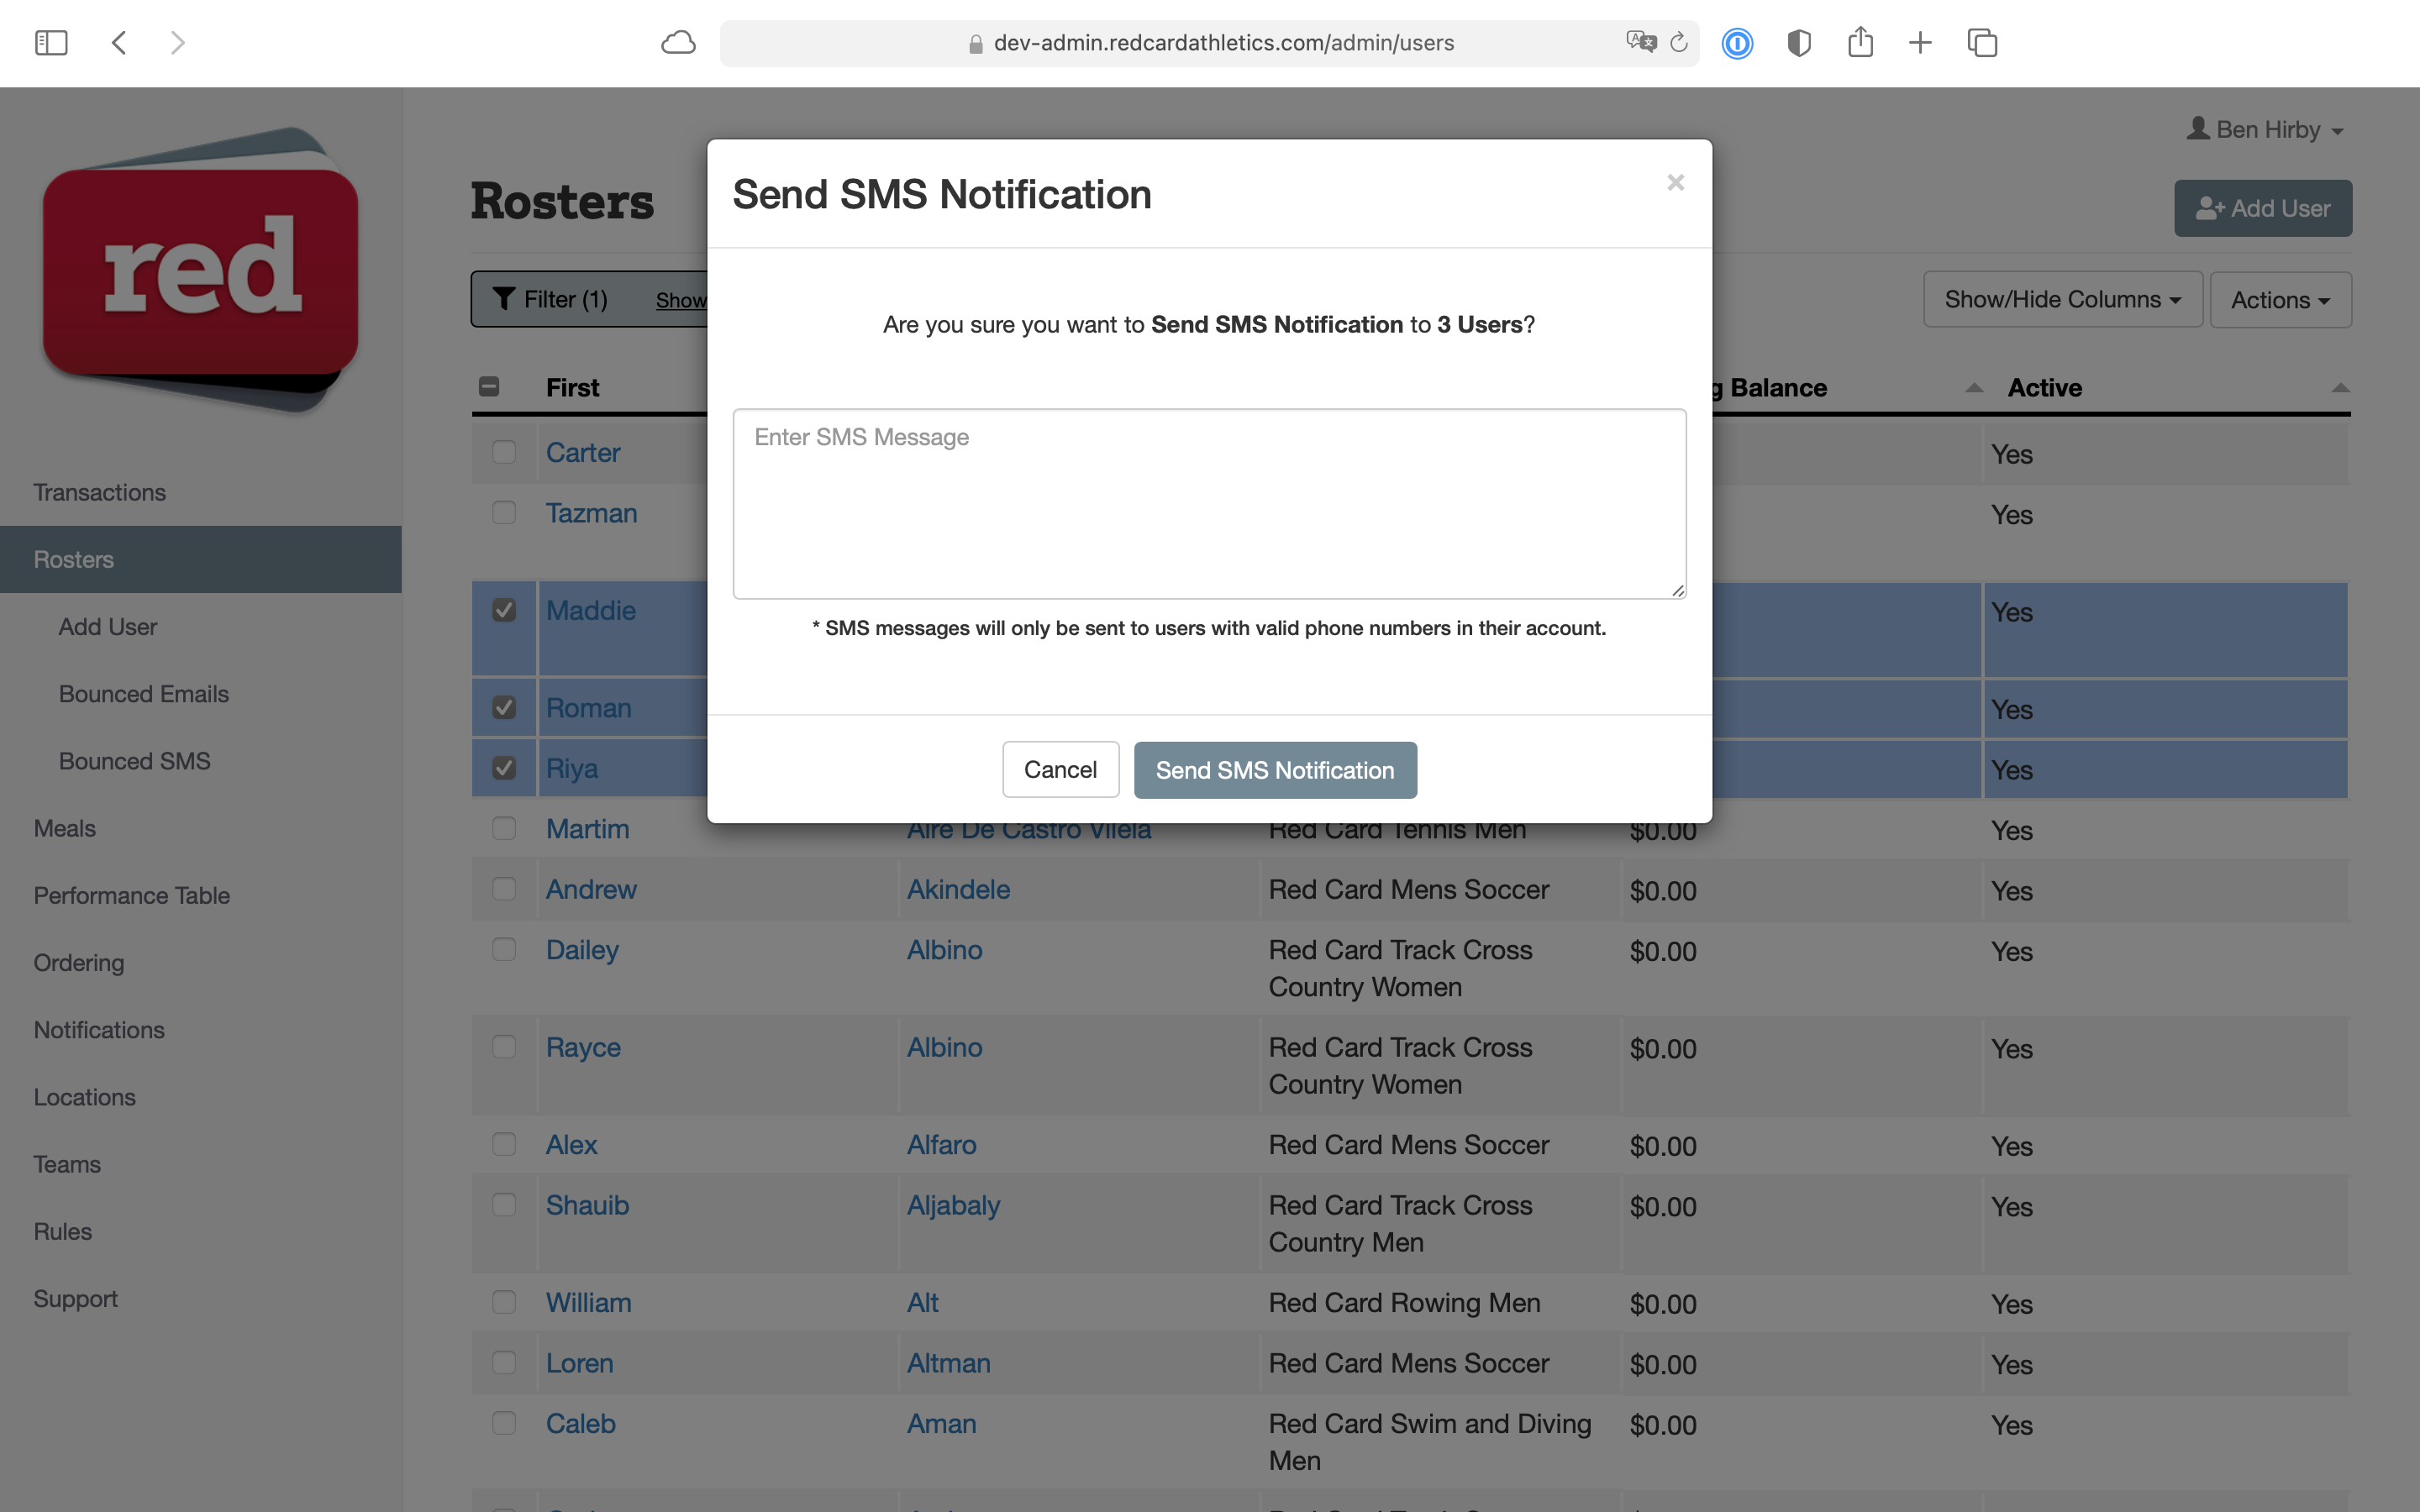Open Locations in the sidebar
Image resolution: width=2420 pixels, height=1512 pixels.
click(x=85, y=1097)
